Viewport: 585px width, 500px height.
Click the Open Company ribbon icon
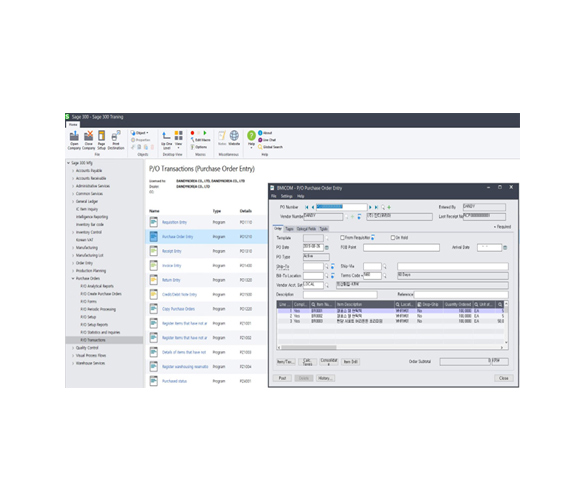pyautogui.click(x=74, y=140)
